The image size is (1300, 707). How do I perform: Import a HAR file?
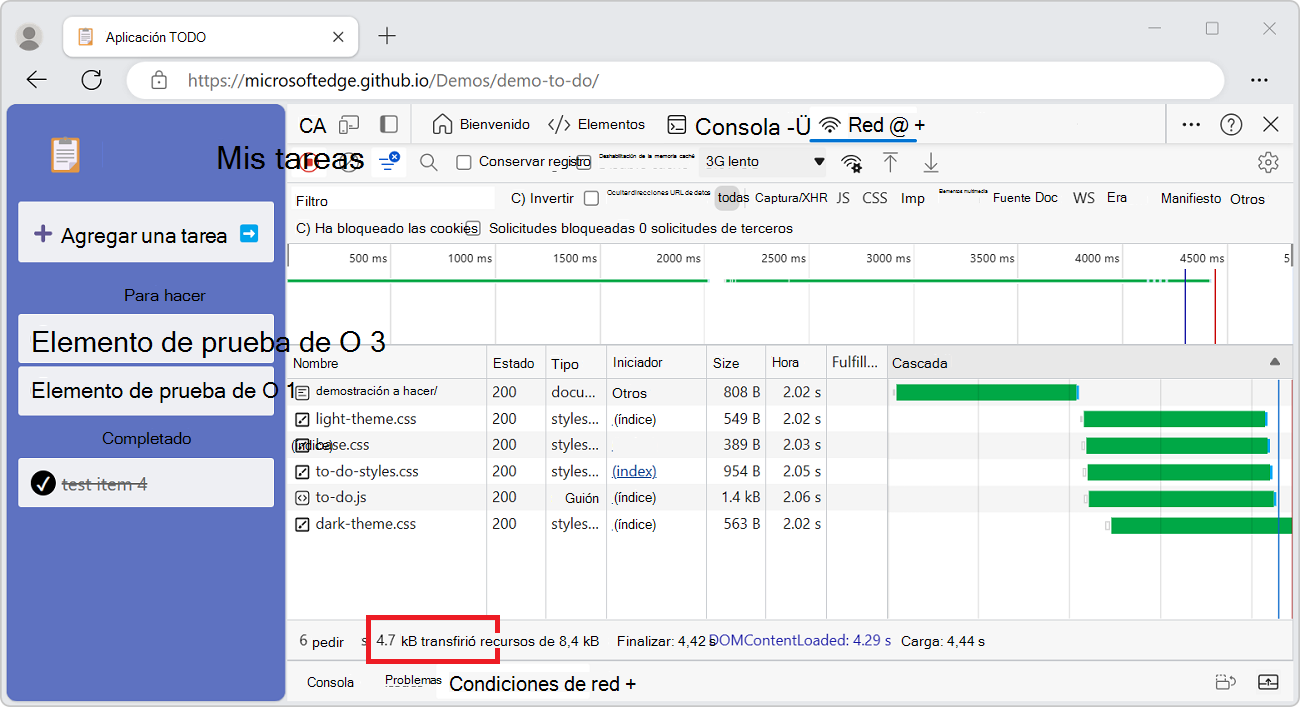pyautogui.click(x=890, y=161)
